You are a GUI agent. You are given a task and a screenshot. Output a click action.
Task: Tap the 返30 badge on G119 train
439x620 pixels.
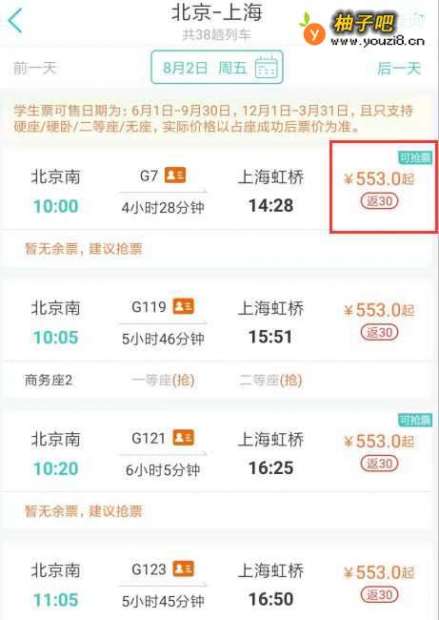click(379, 333)
